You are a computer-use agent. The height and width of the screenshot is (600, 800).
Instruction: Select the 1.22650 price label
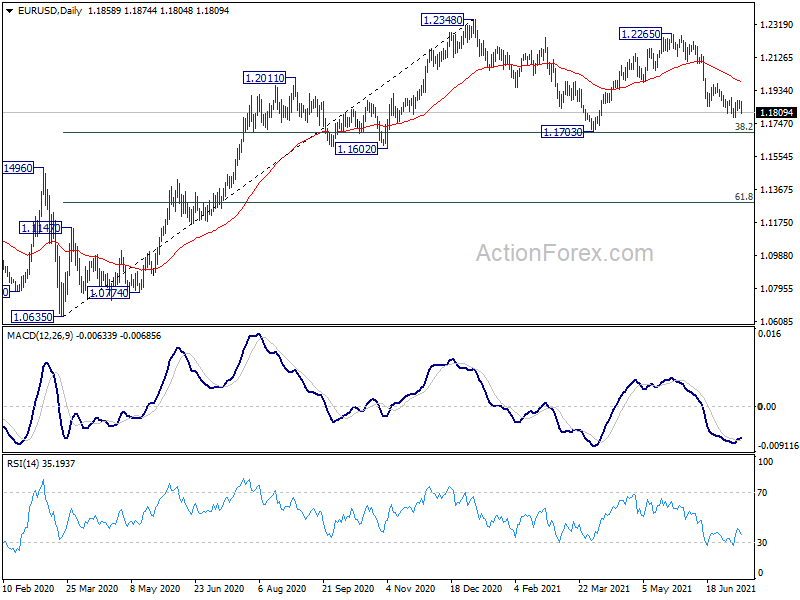(640, 34)
